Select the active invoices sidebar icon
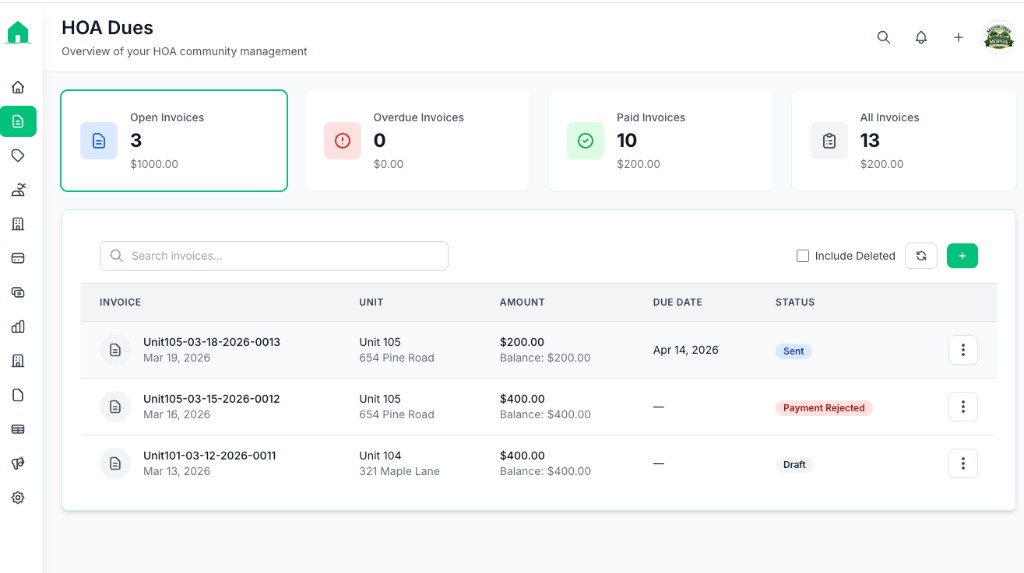The width and height of the screenshot is (1024, 573). pos(18,122)
